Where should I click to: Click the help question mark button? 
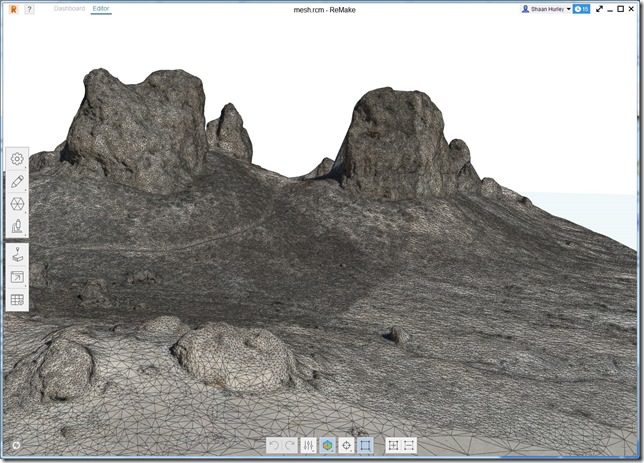(x=29, y=9)
